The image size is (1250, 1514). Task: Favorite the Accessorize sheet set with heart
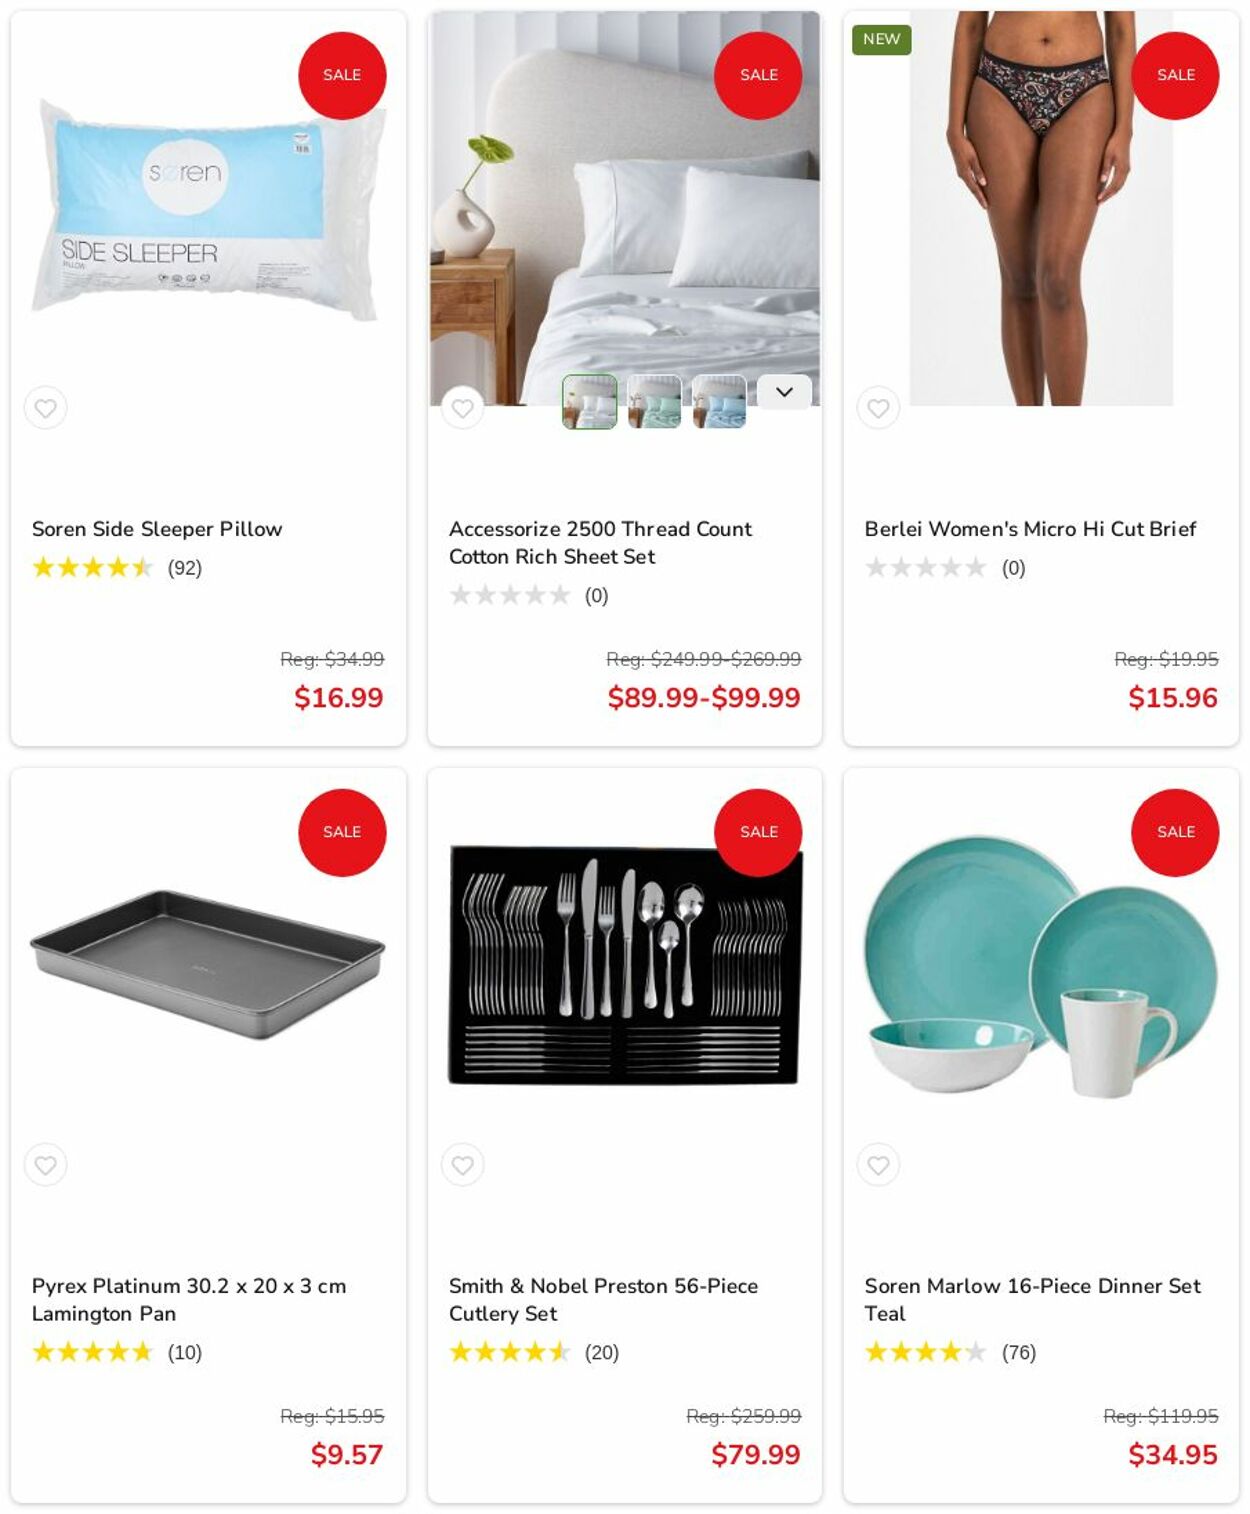(462, 408)
